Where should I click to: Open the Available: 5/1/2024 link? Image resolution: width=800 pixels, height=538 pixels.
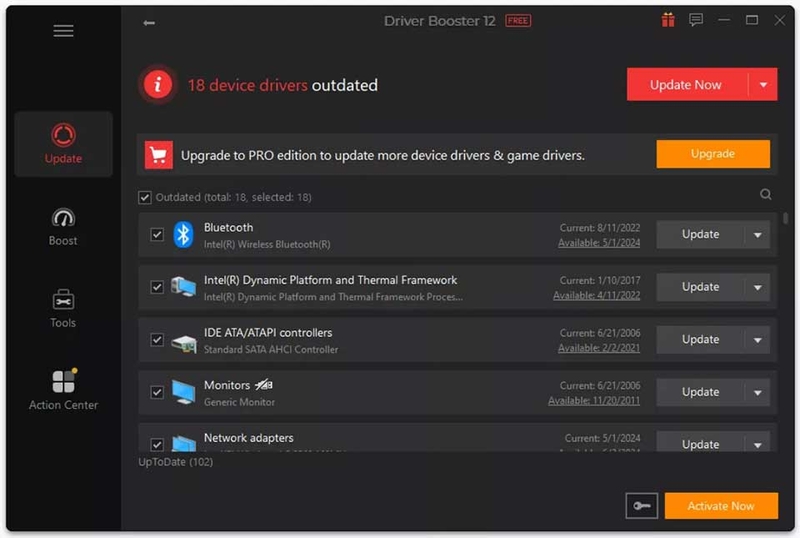pos(599,243)
